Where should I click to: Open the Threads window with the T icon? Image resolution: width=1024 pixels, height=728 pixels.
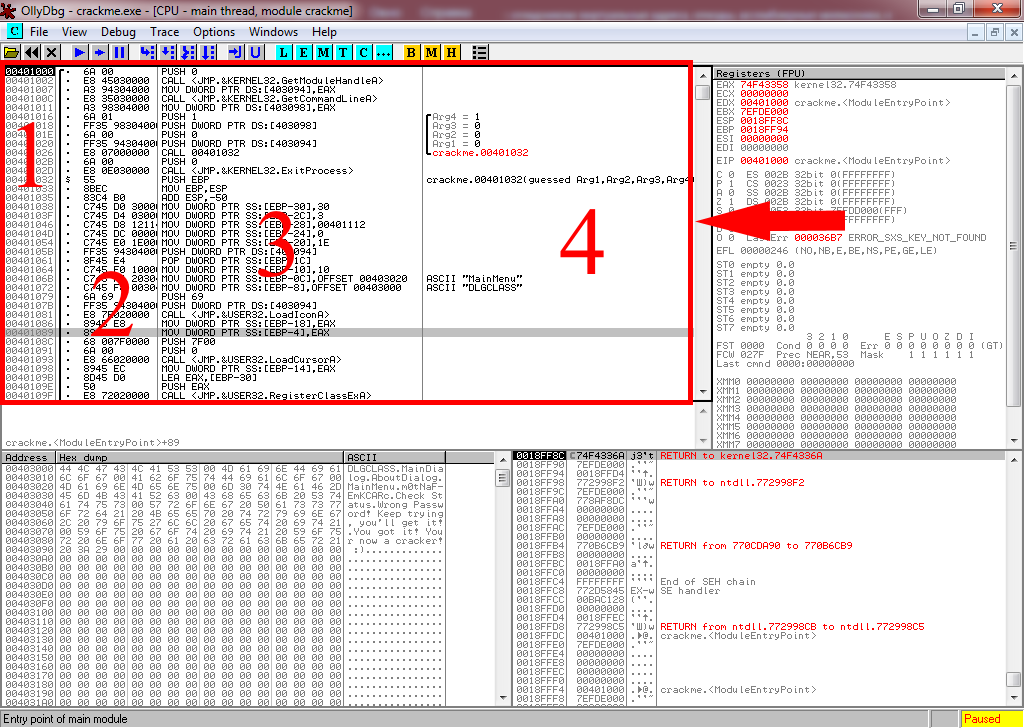tap(343, 52)
